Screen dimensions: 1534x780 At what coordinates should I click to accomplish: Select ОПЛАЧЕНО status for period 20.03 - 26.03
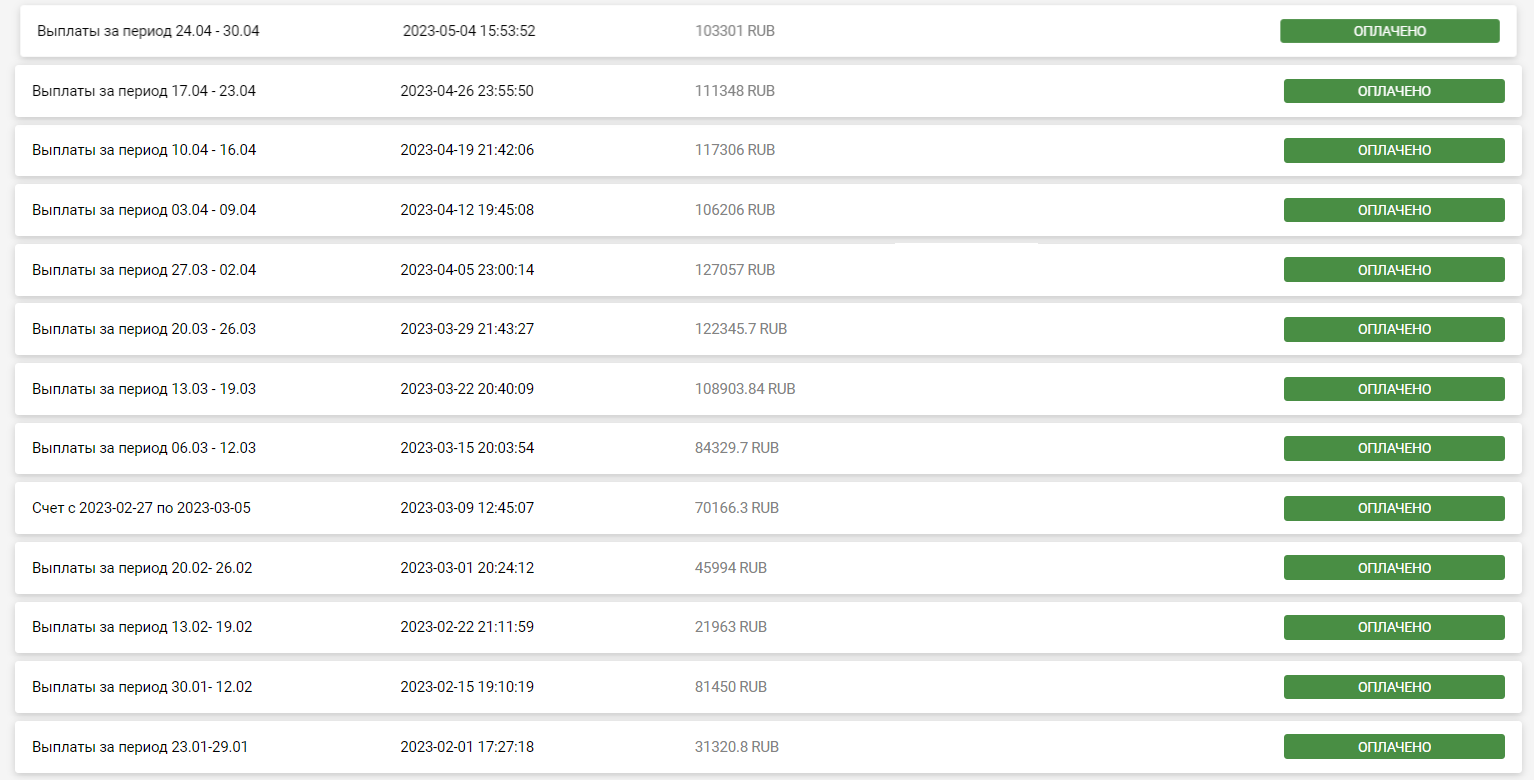pos(1394,329)
